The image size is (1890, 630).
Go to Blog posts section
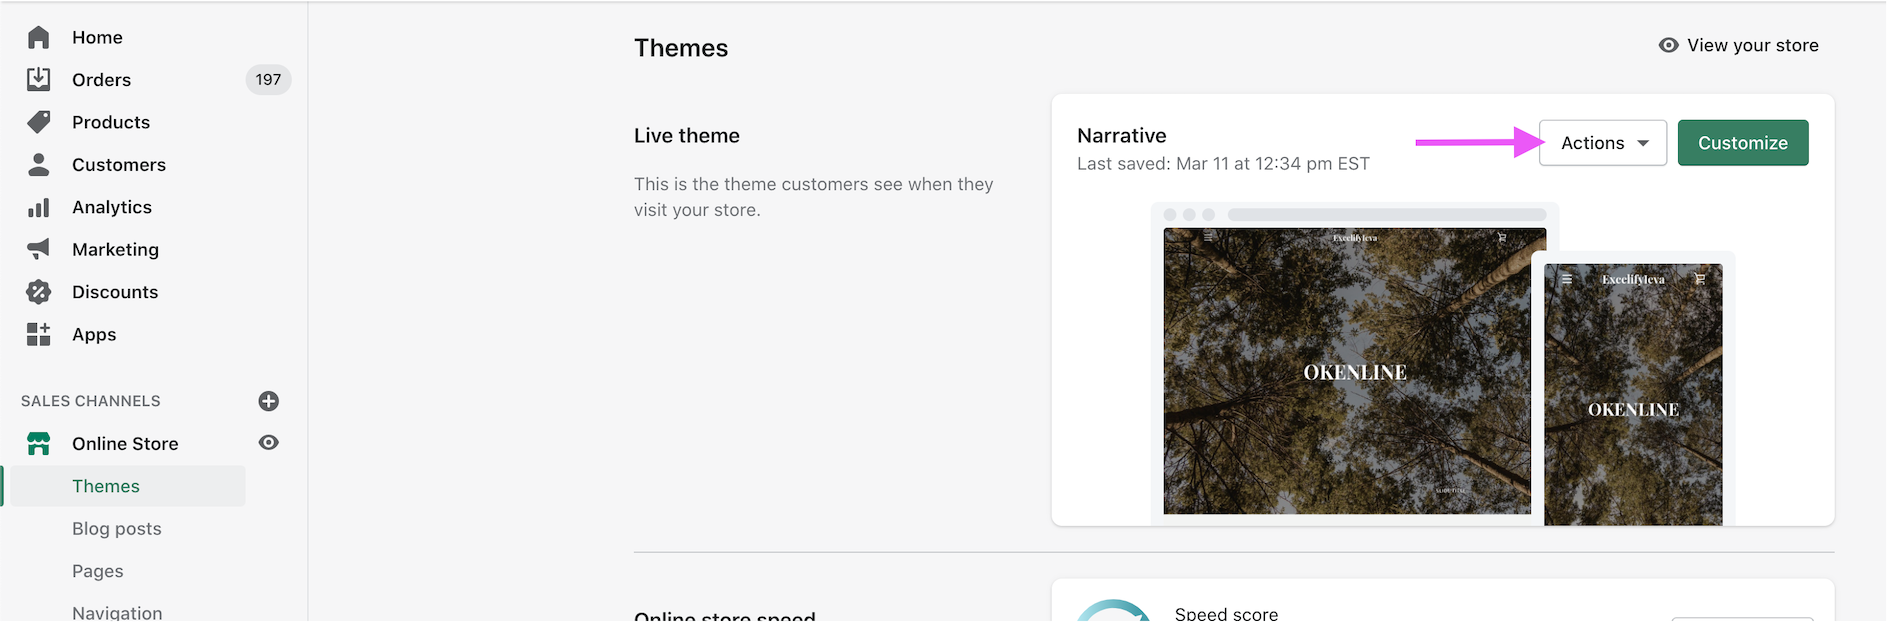[116, 528]
